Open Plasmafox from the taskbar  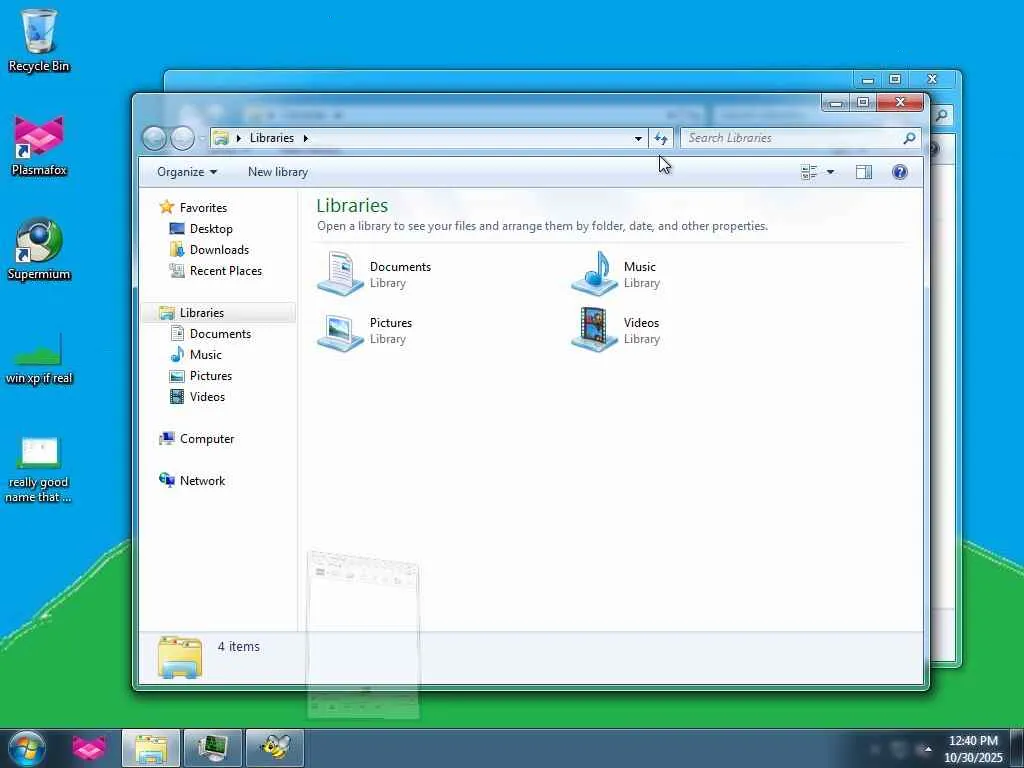click(89, 748)
